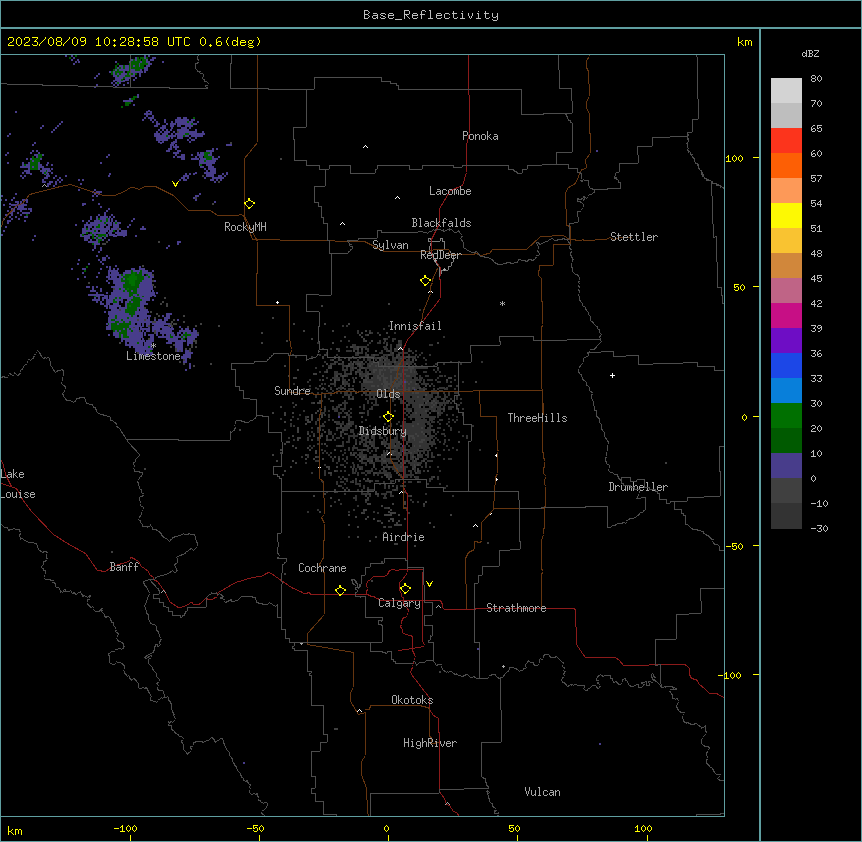
Task: Click the white asterisk marker east of Innisfail
Action: coord(502,303)
